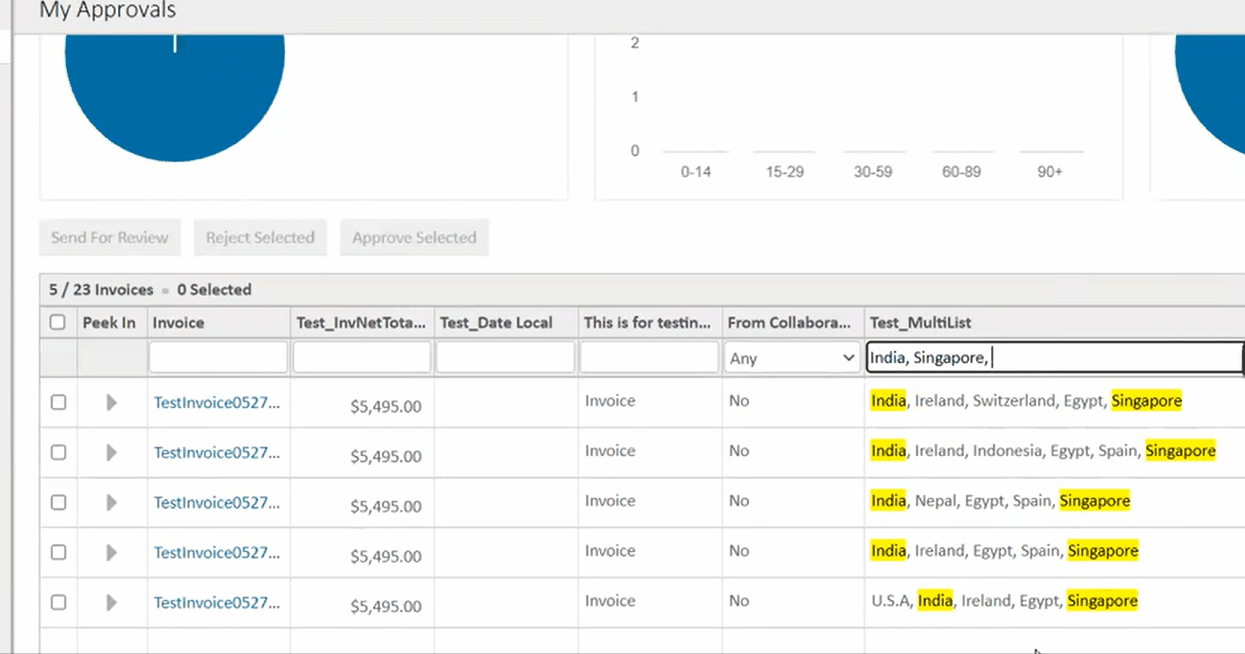Click the Test_InvNetTotal filter field
The image size is (1245, 654).
[362, 357]
